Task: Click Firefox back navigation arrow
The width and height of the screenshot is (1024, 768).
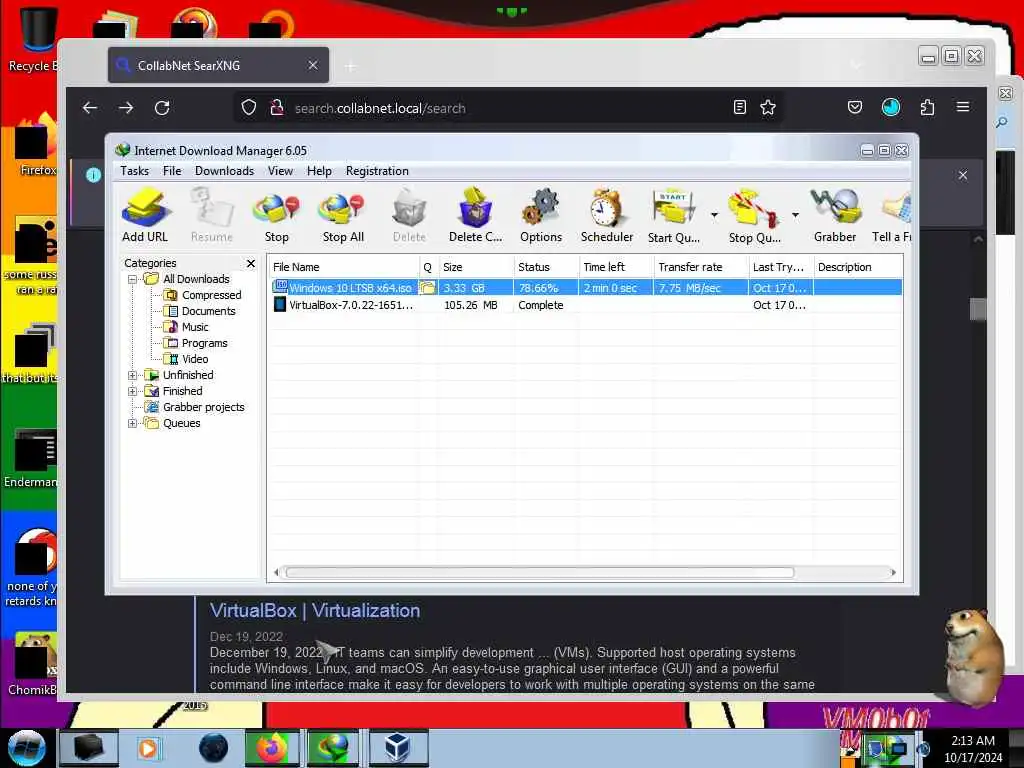Action: click(90, 108)
